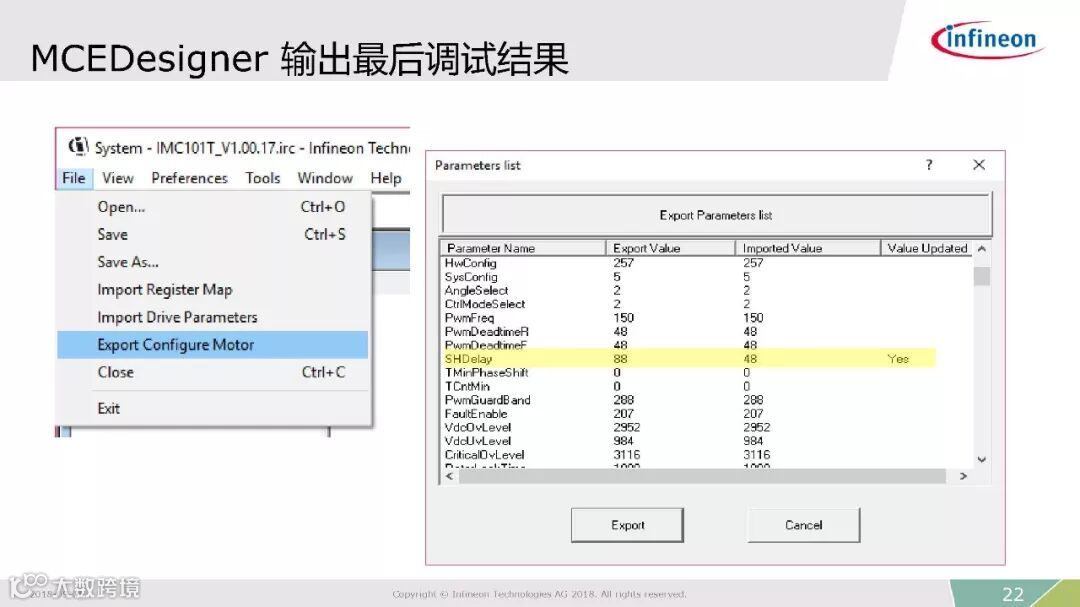
Task: Click PwmGuardBand export value 288
Action: (623, 400)
